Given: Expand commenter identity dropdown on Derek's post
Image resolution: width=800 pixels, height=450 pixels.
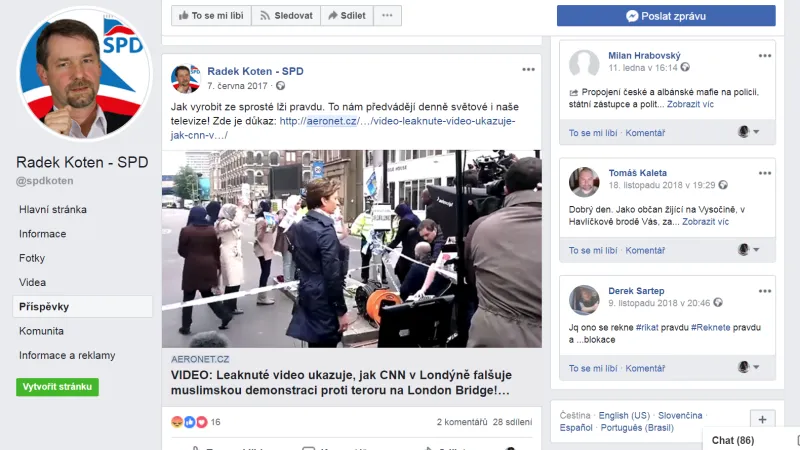Looking at the screenshot, I should (749, 368).
